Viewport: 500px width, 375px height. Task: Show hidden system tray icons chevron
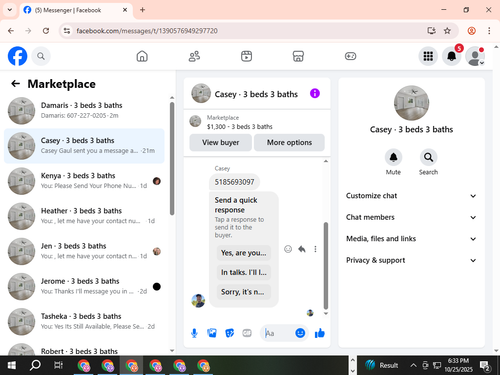tap(413, 365)
